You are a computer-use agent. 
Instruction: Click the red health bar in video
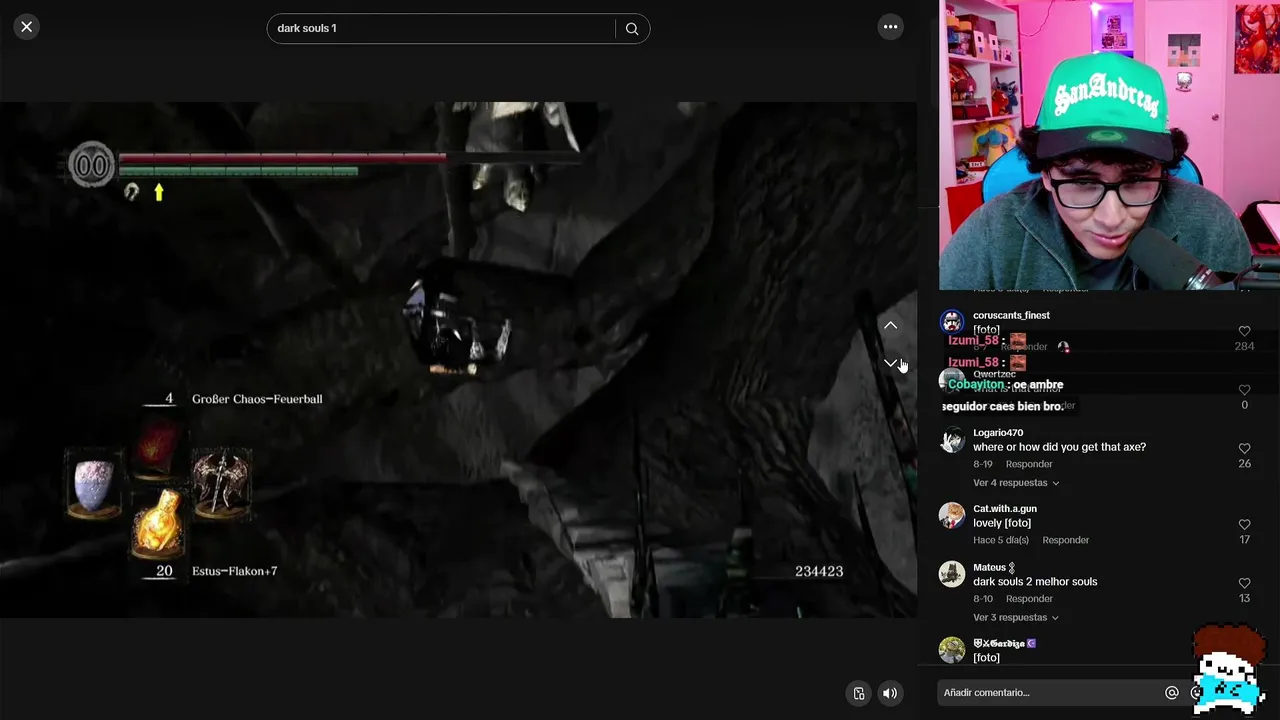coord(282,157)
